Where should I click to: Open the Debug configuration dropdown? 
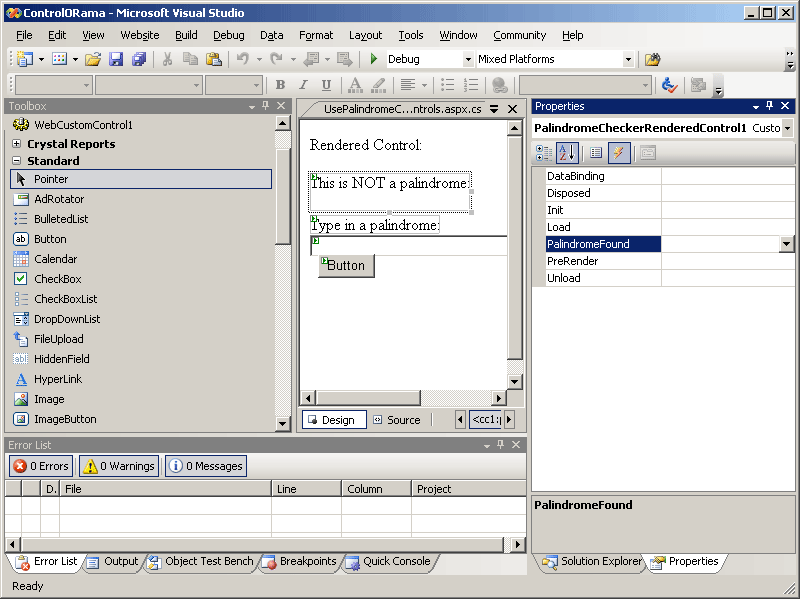tap(466, 60)
